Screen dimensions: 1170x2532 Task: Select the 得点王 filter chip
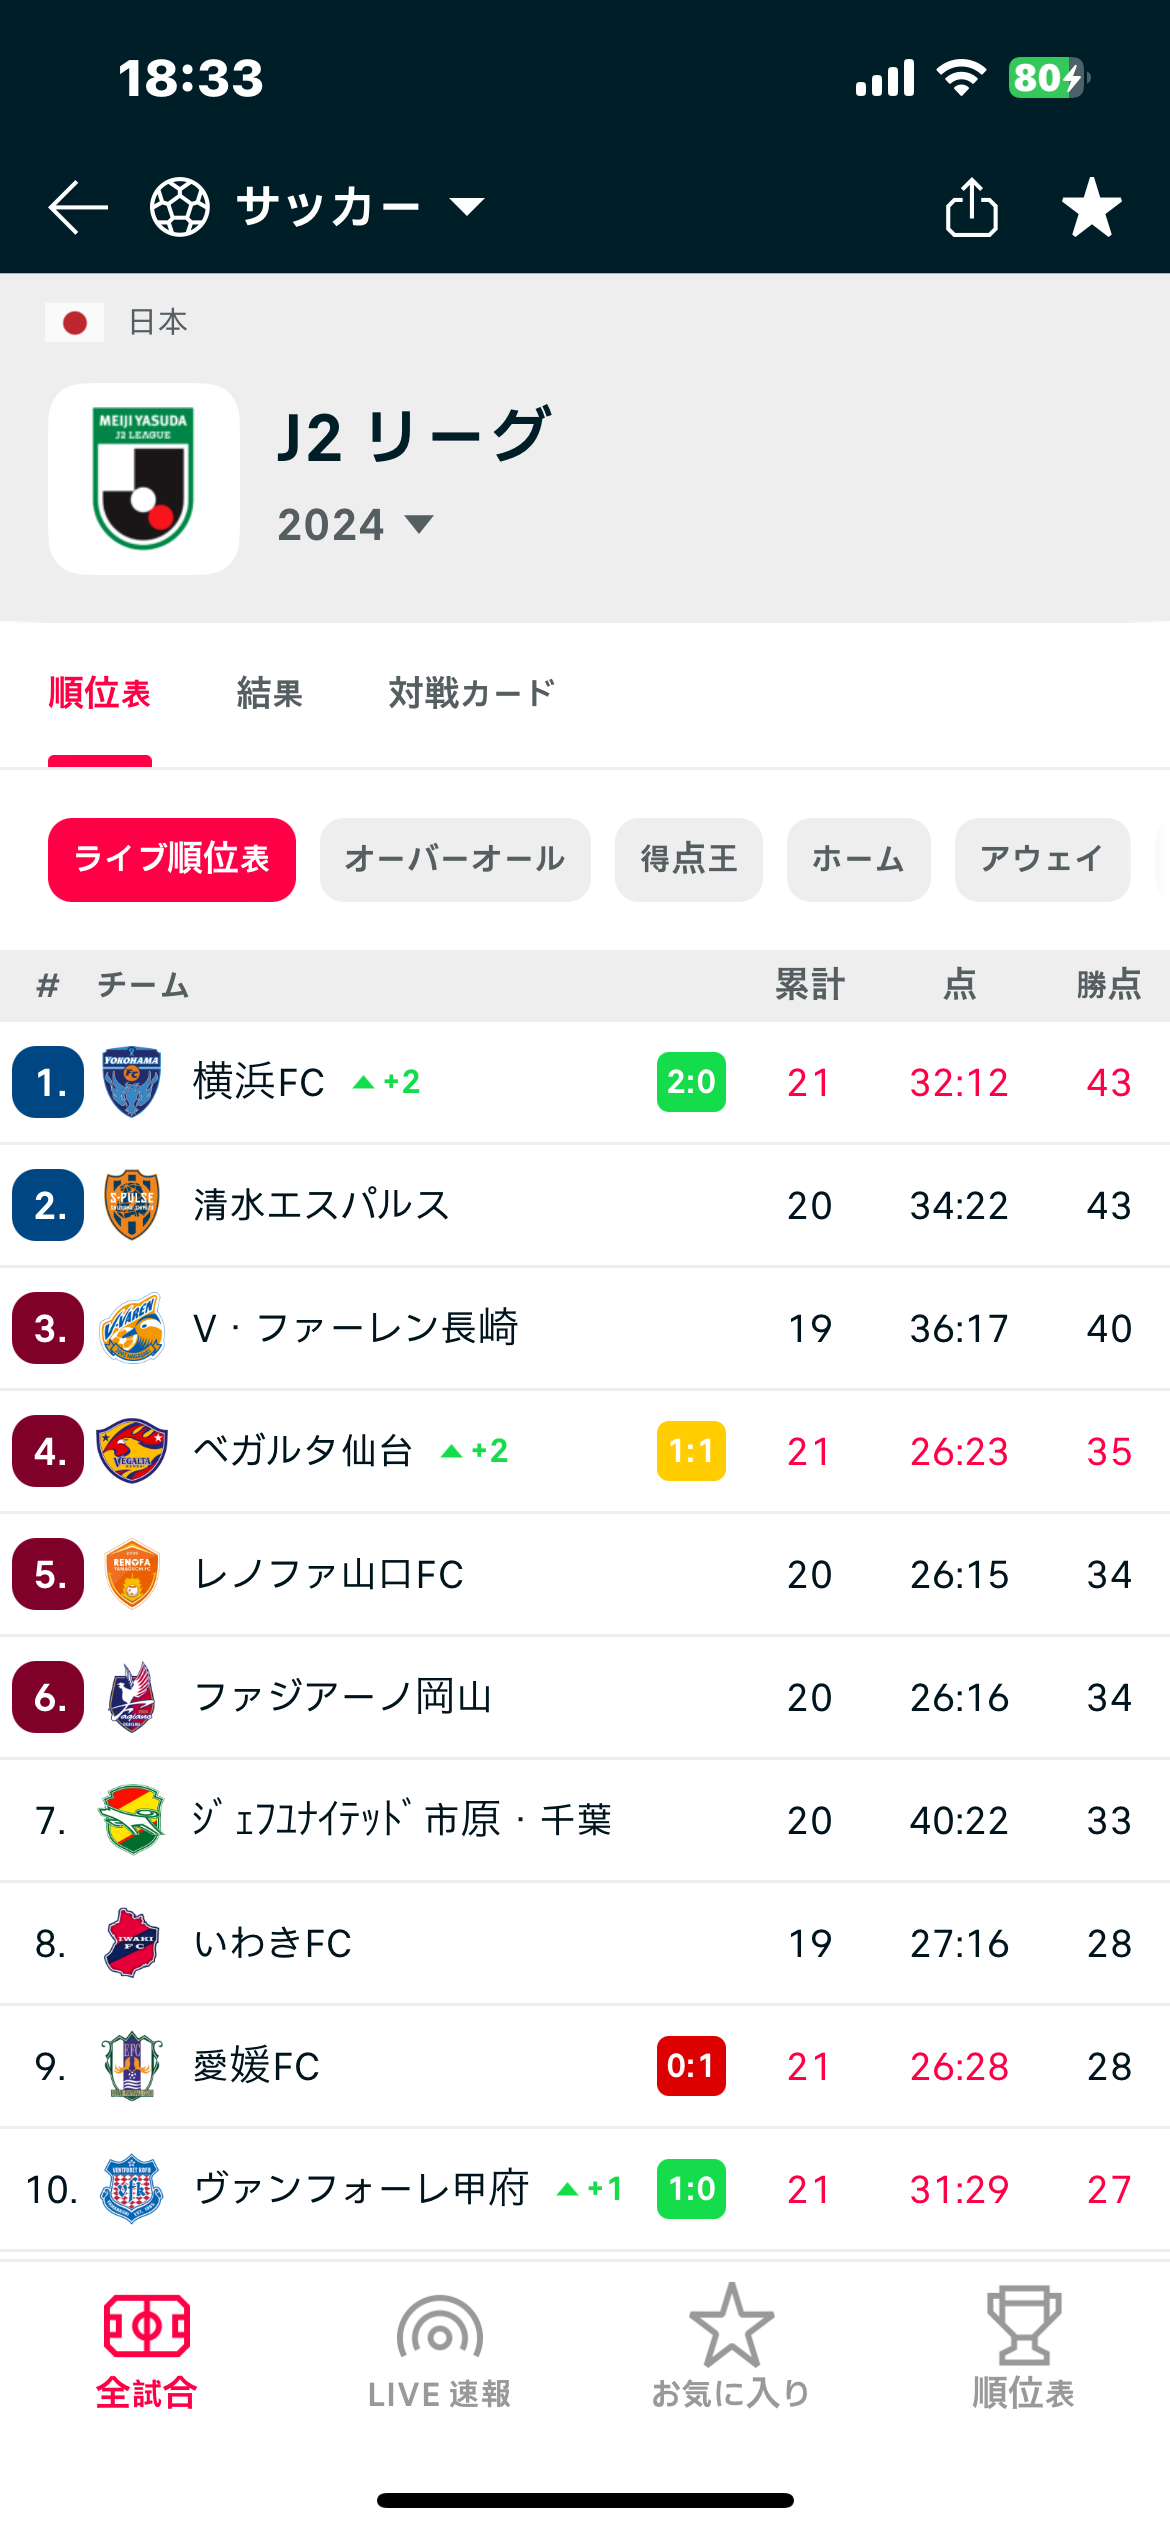(x=689, y=860)
